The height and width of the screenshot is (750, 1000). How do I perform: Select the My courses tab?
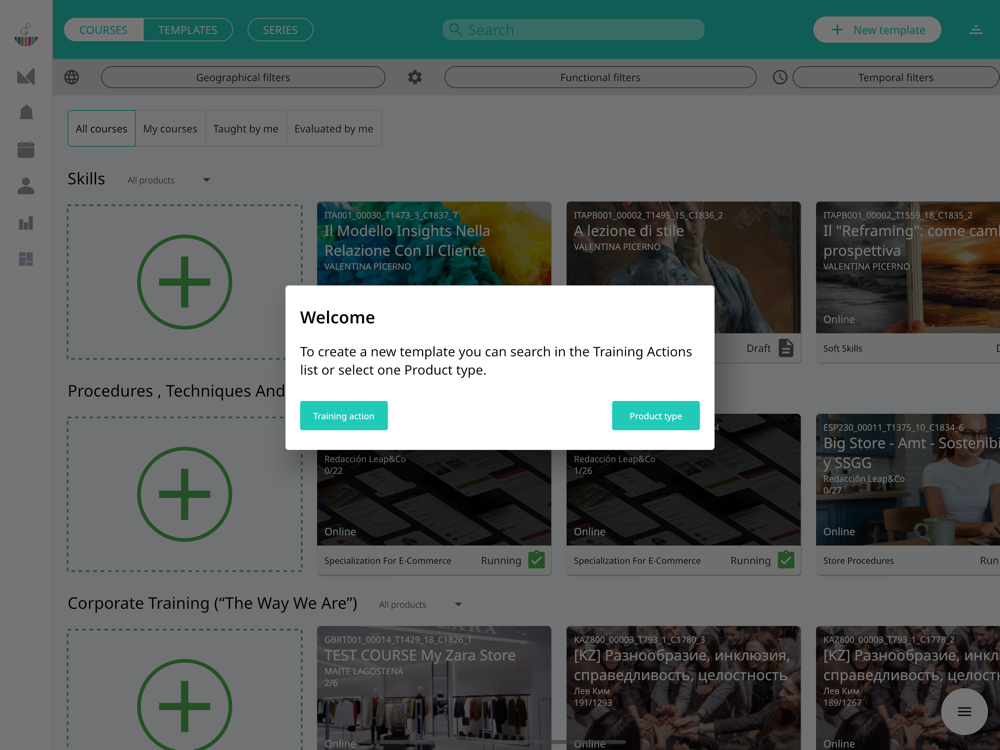pyautogui.click(x=170, y=129)
